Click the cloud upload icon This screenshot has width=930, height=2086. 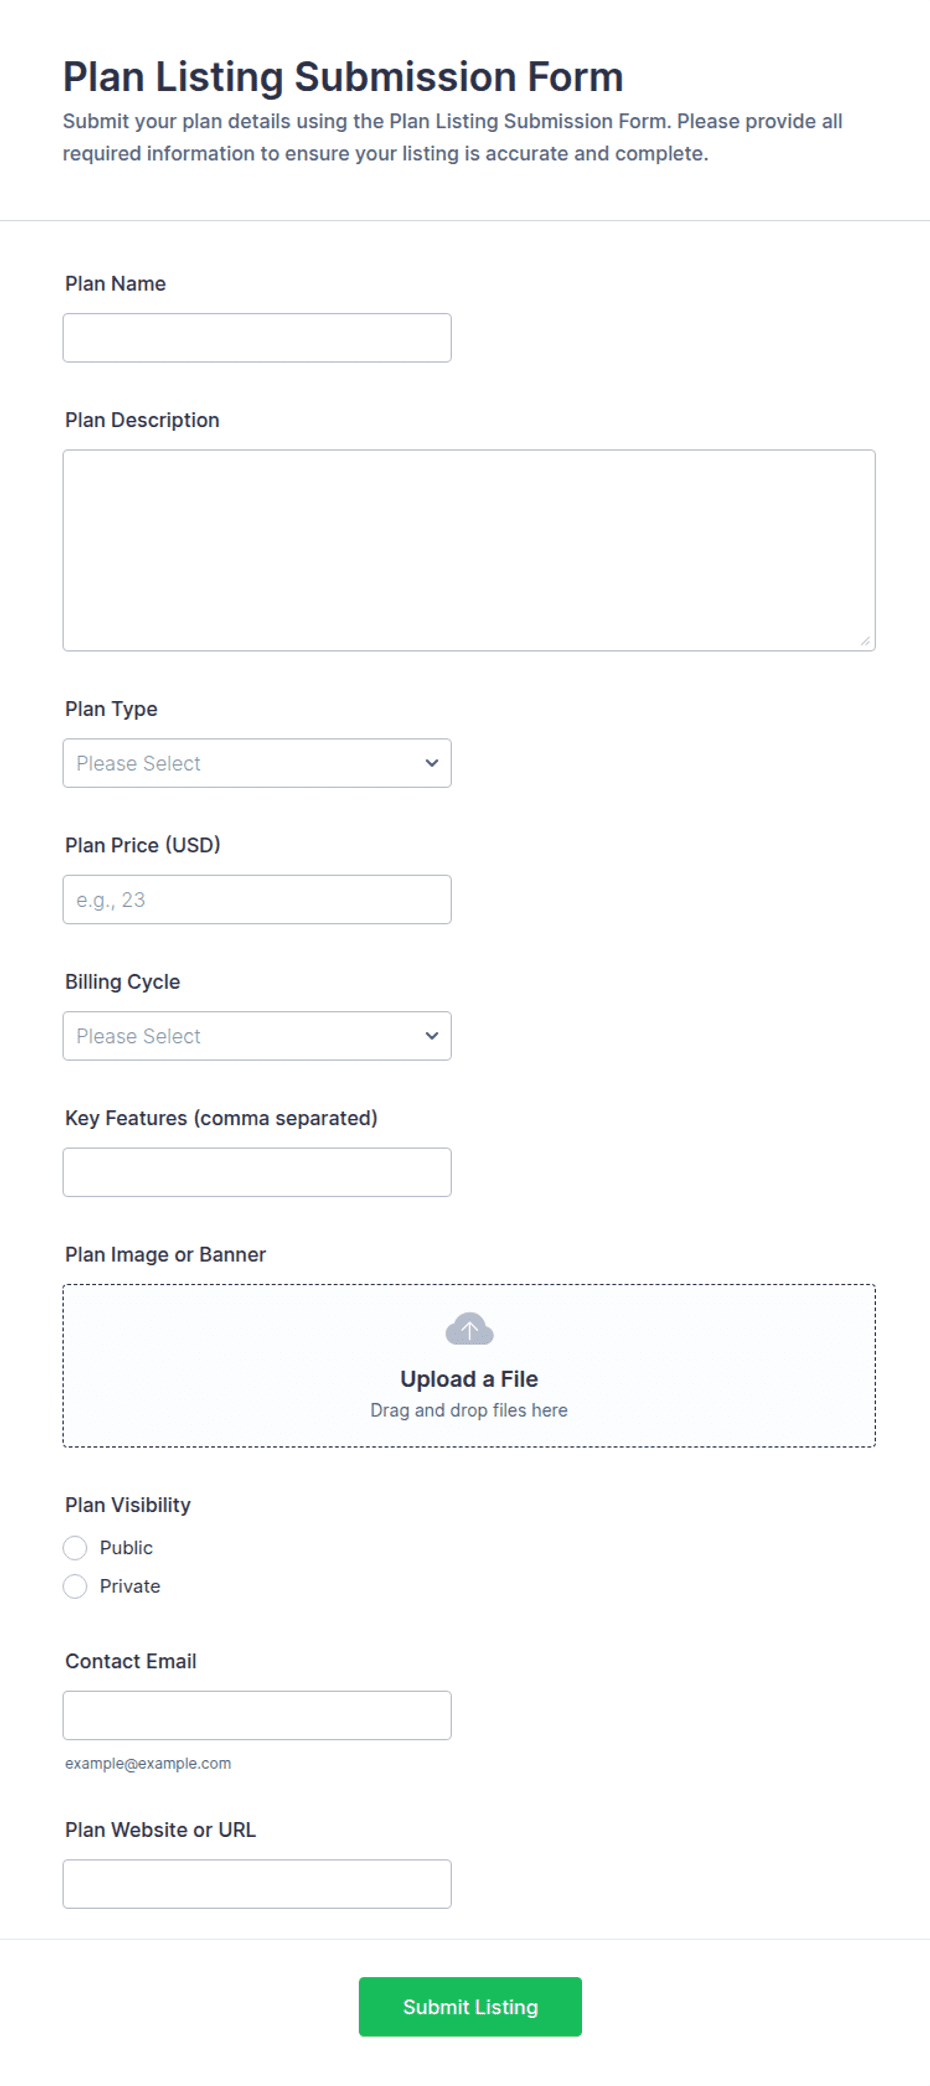coord(469,1329)
